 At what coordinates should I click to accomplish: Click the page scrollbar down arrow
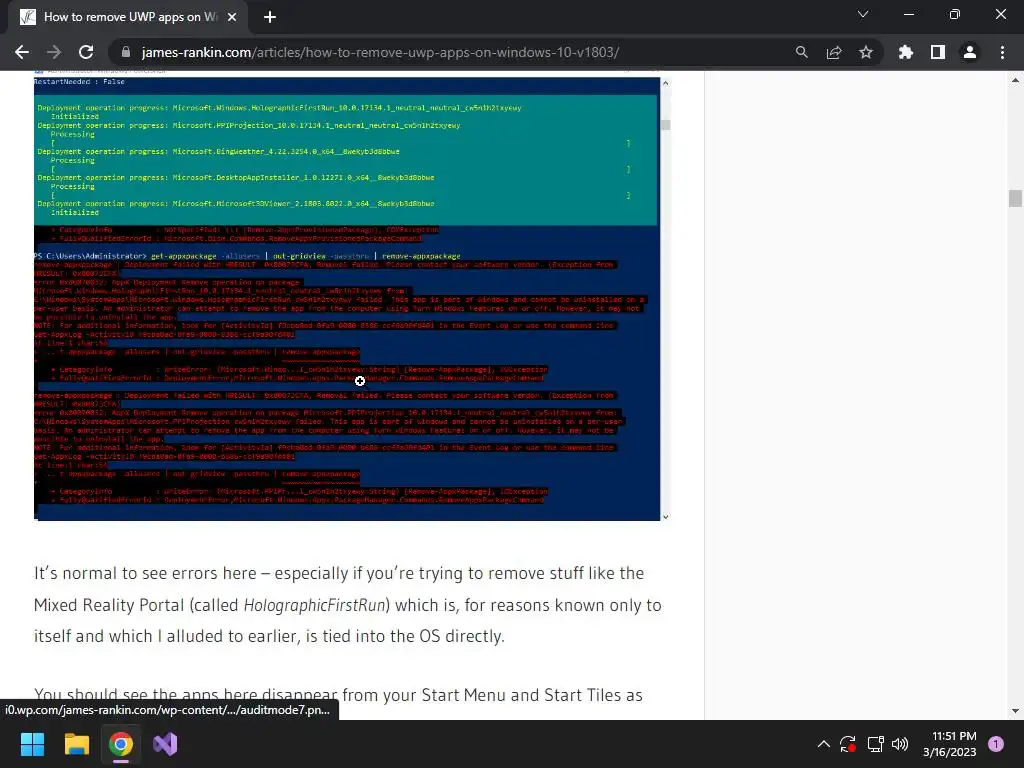pyautogui.click(x=1015, y=711)
